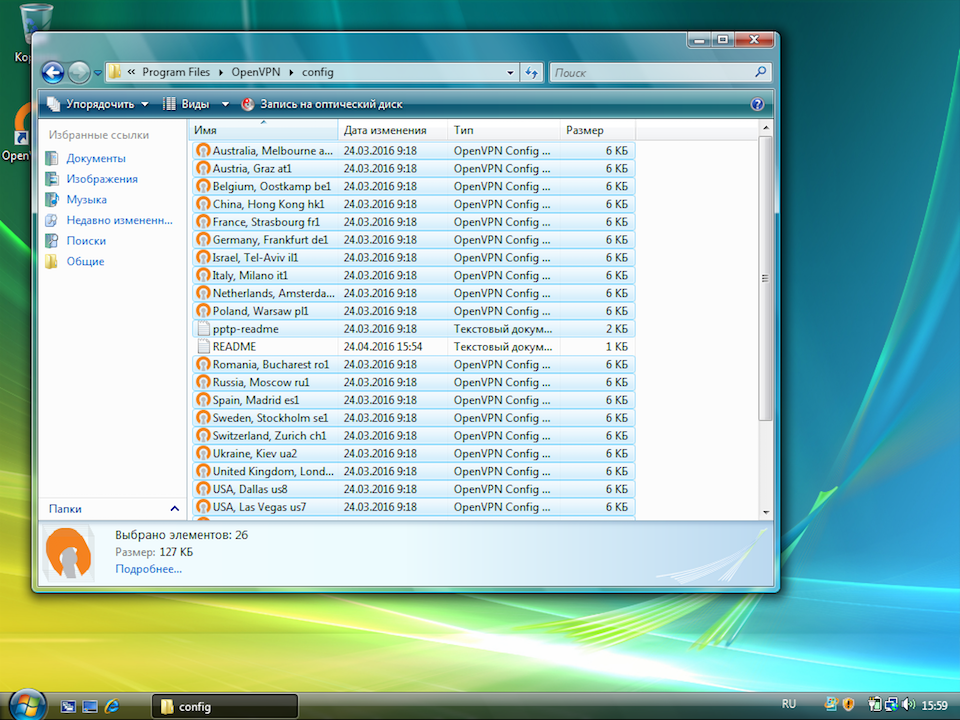Click USA, Dallas us8 file name
The height and width of the screenshot is (720, 960).
pyautogui.click(x=250, y=489)
